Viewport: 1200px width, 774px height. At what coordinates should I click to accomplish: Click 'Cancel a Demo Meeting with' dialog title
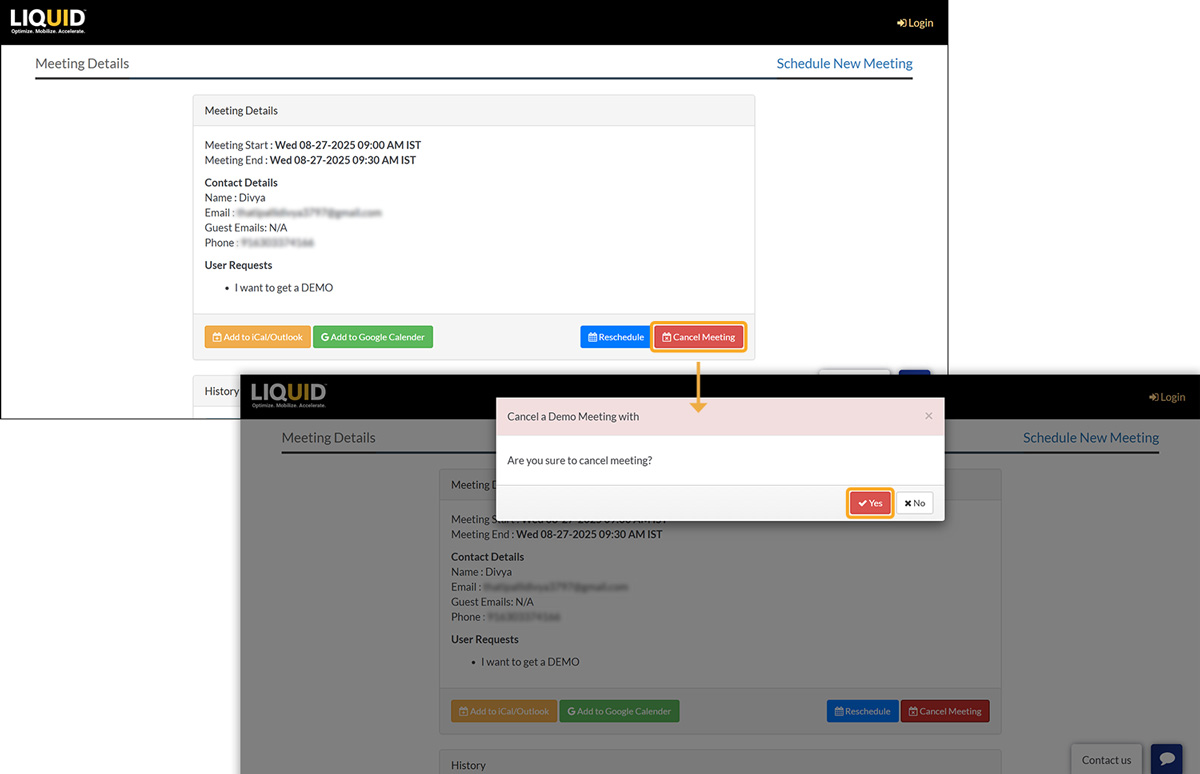573,416
